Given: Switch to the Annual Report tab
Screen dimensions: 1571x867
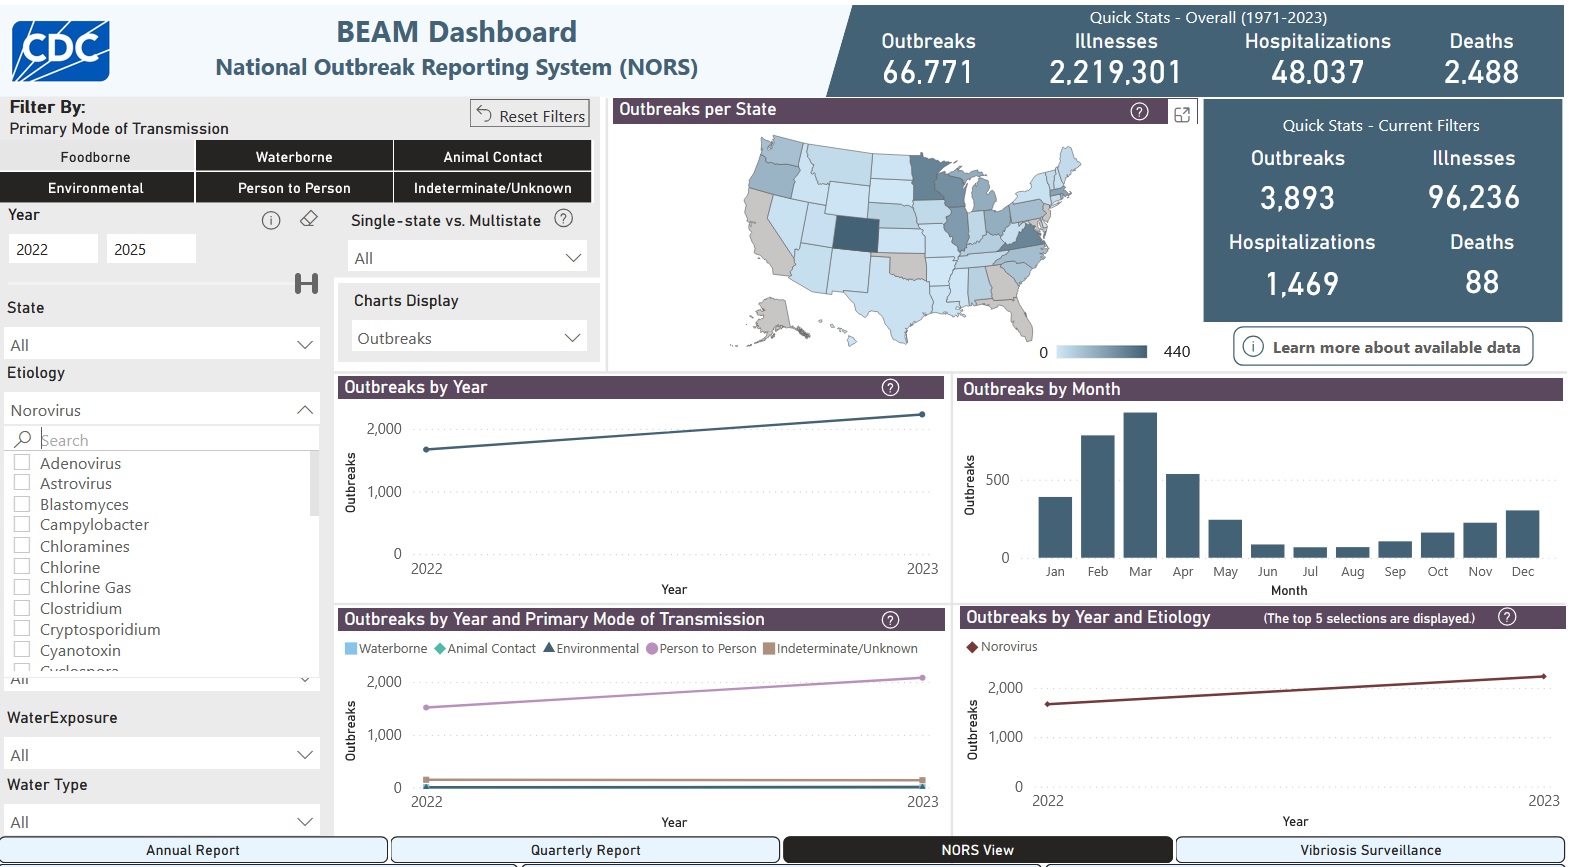Looking at the screenshot, I should (193, 850).
